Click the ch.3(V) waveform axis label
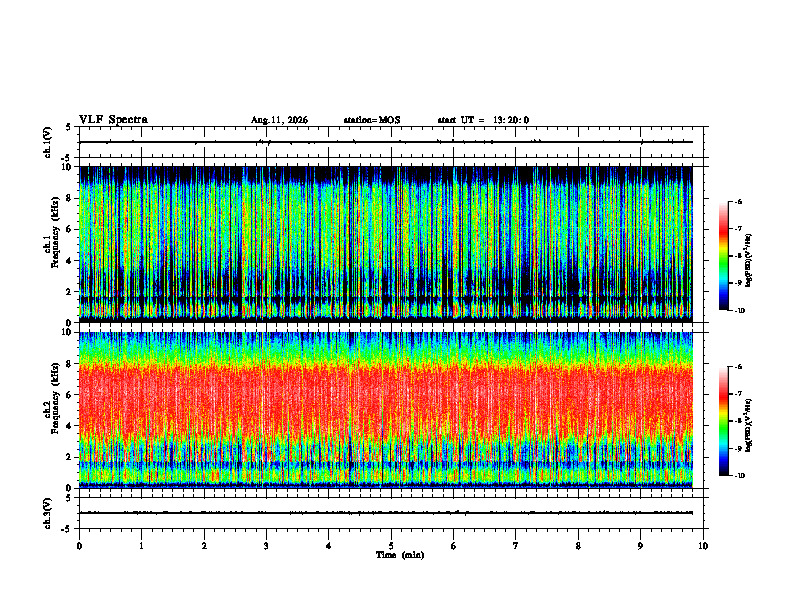Viewport: 792px width, 612px height. tap(48, 513)
